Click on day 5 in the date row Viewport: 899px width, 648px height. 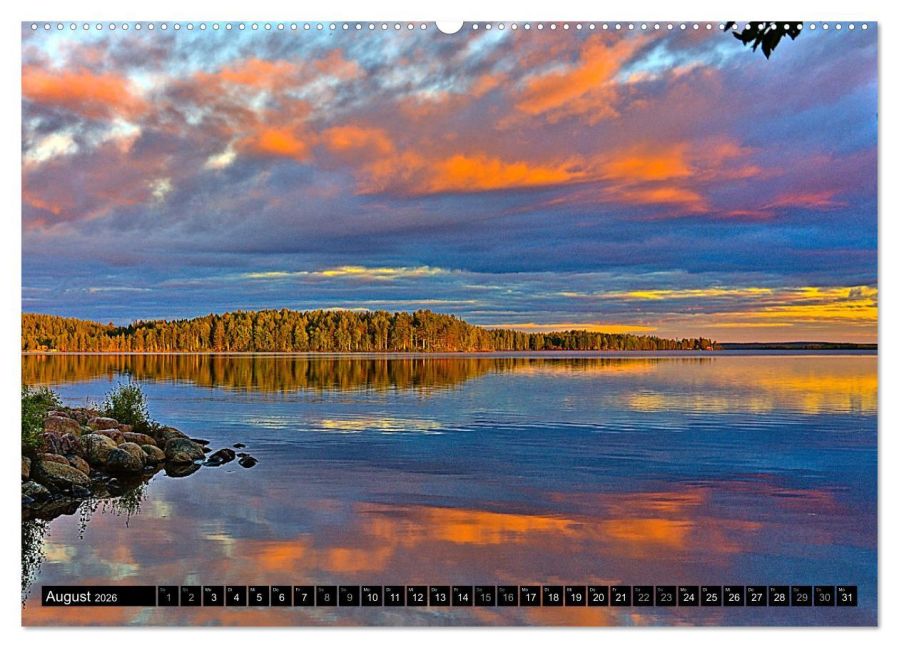coord(258,597)
